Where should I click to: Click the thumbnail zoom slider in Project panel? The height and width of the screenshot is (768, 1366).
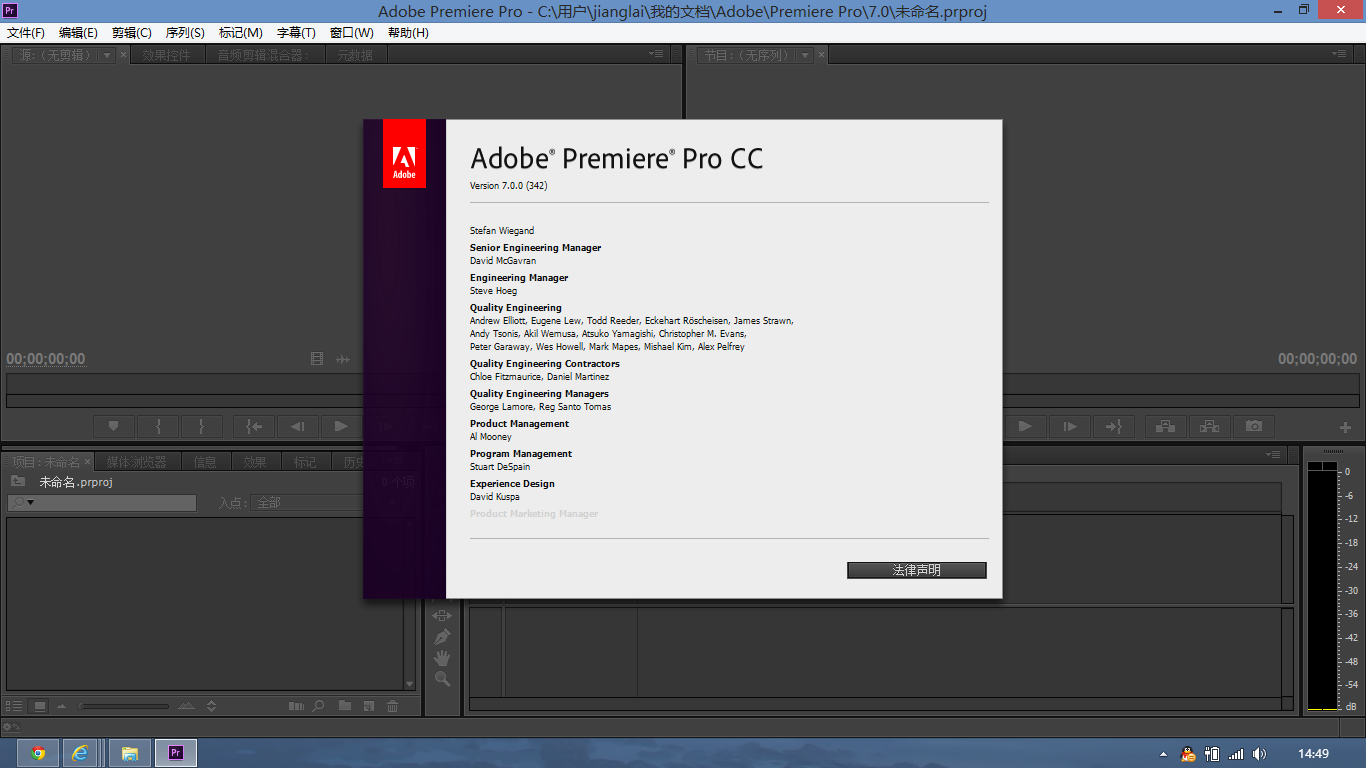124,706
